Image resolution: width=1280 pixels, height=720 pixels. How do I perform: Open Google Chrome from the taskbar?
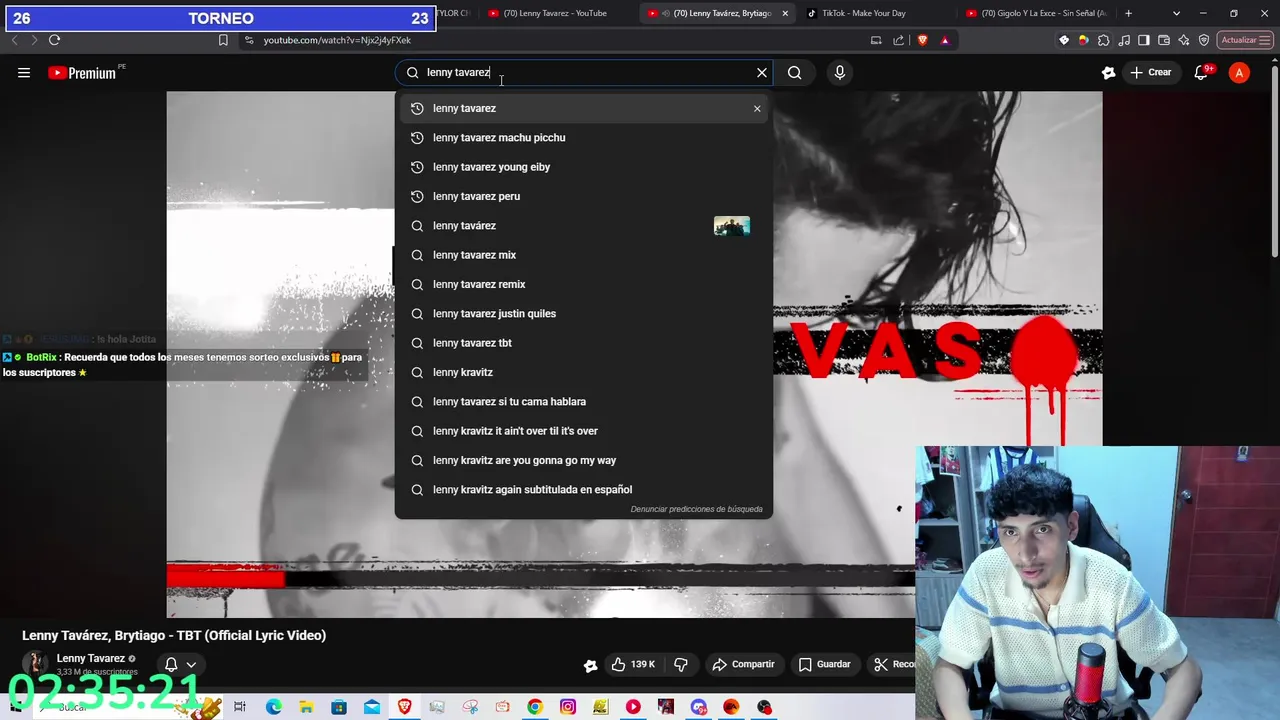[535, 707]
